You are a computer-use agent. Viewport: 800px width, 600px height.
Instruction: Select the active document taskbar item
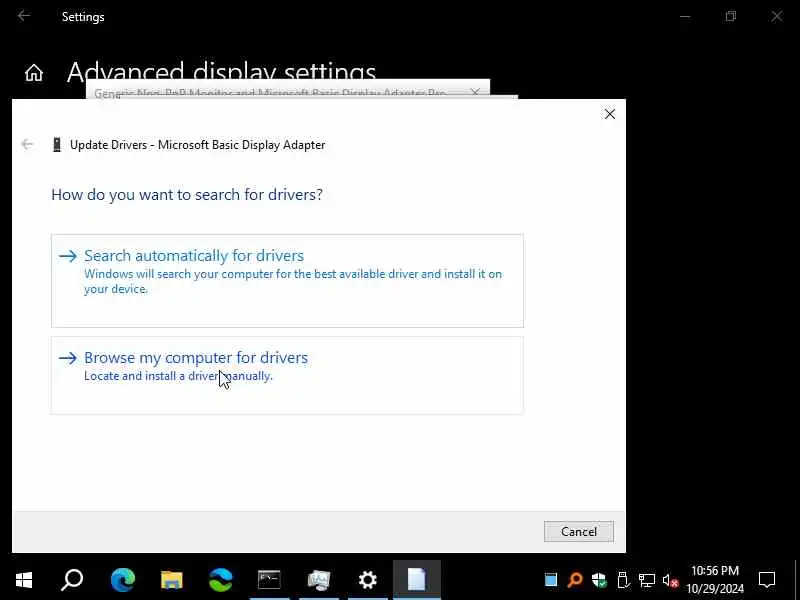417,580
